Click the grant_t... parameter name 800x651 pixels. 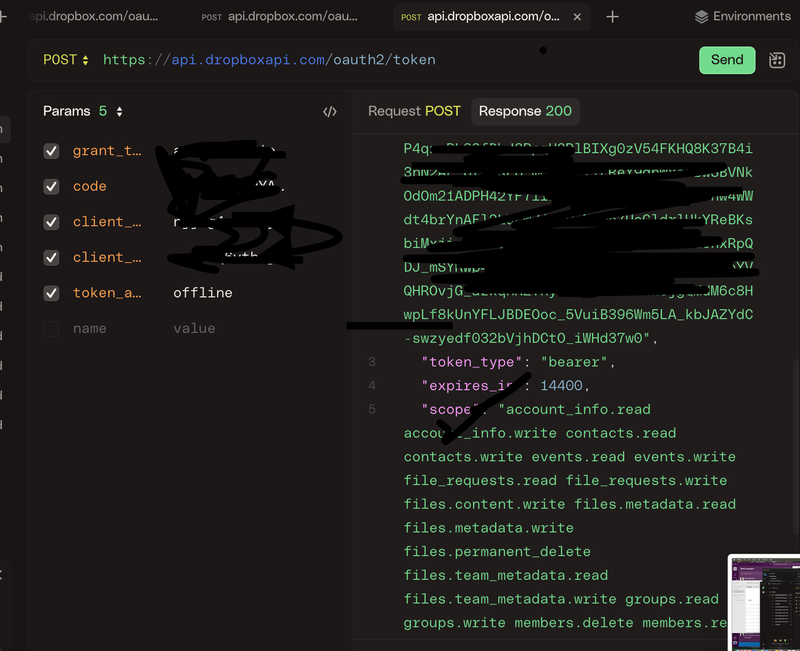coord(107,151)
